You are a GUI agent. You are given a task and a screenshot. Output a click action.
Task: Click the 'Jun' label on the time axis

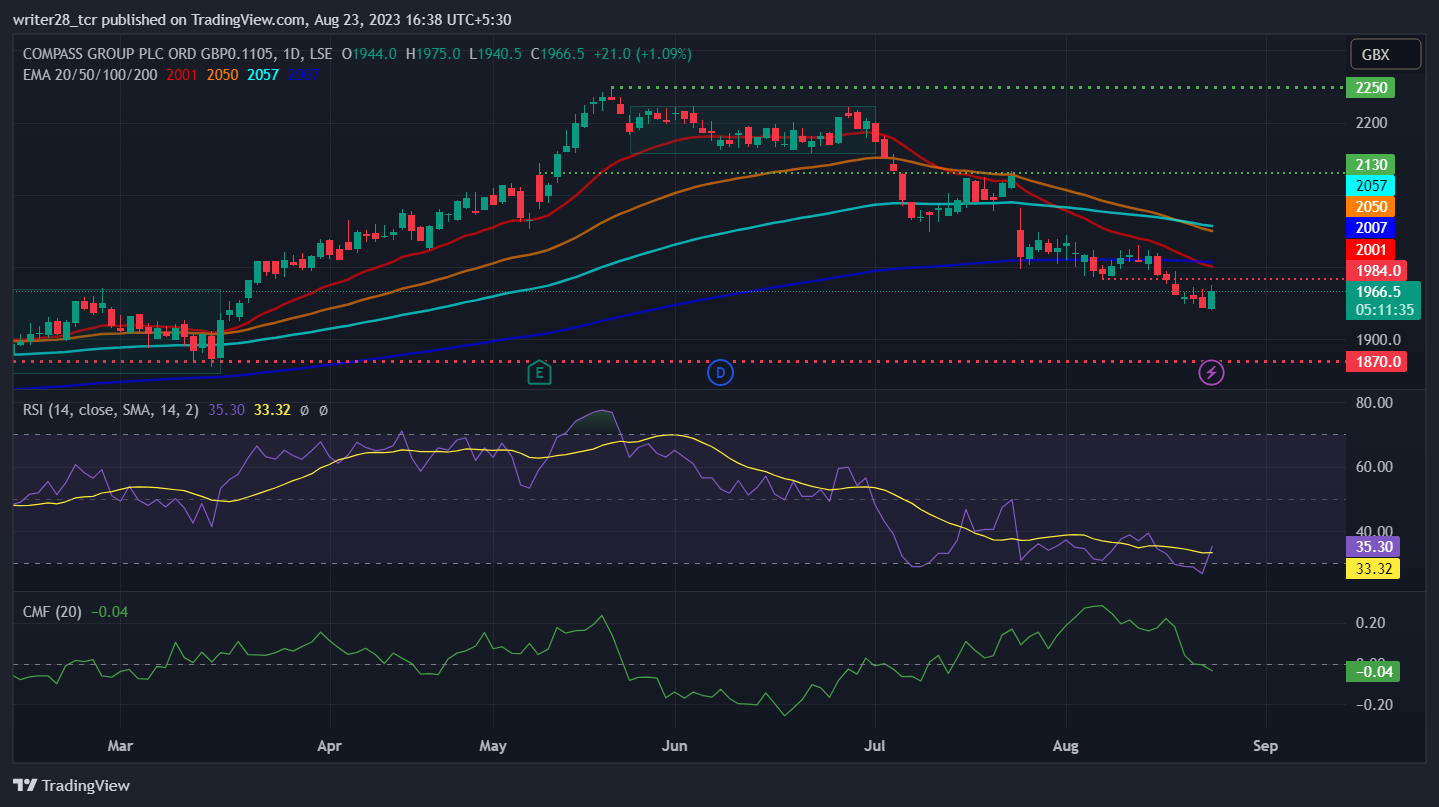tap(675, 746)
